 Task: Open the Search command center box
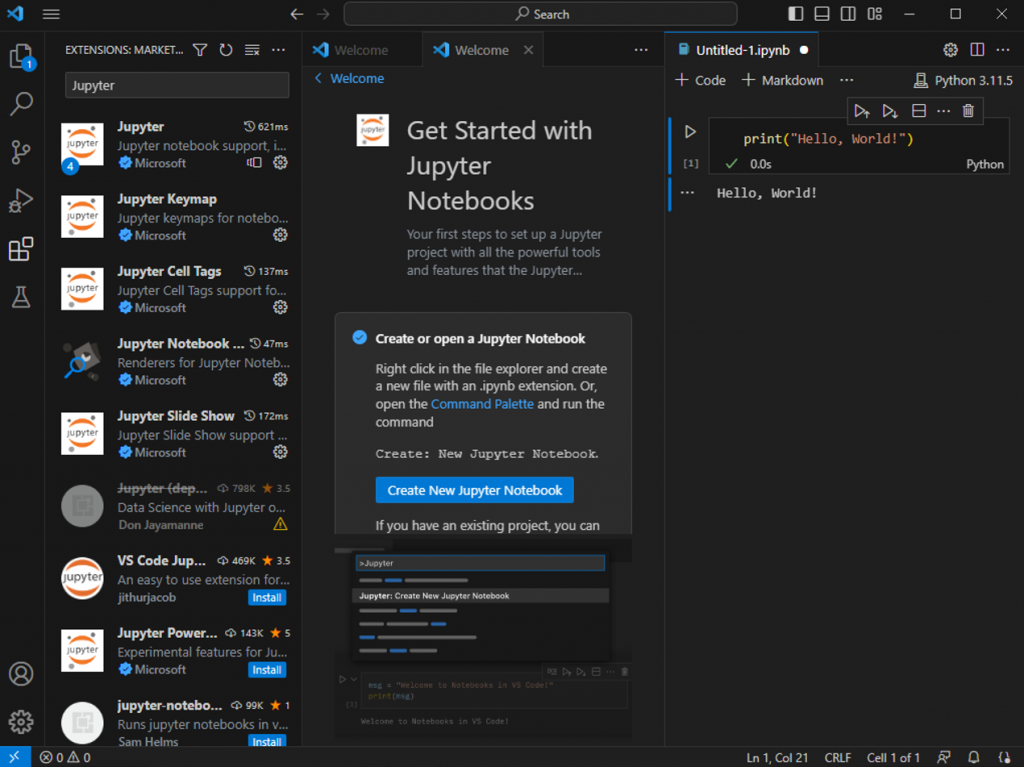click(x=541, y=14)
